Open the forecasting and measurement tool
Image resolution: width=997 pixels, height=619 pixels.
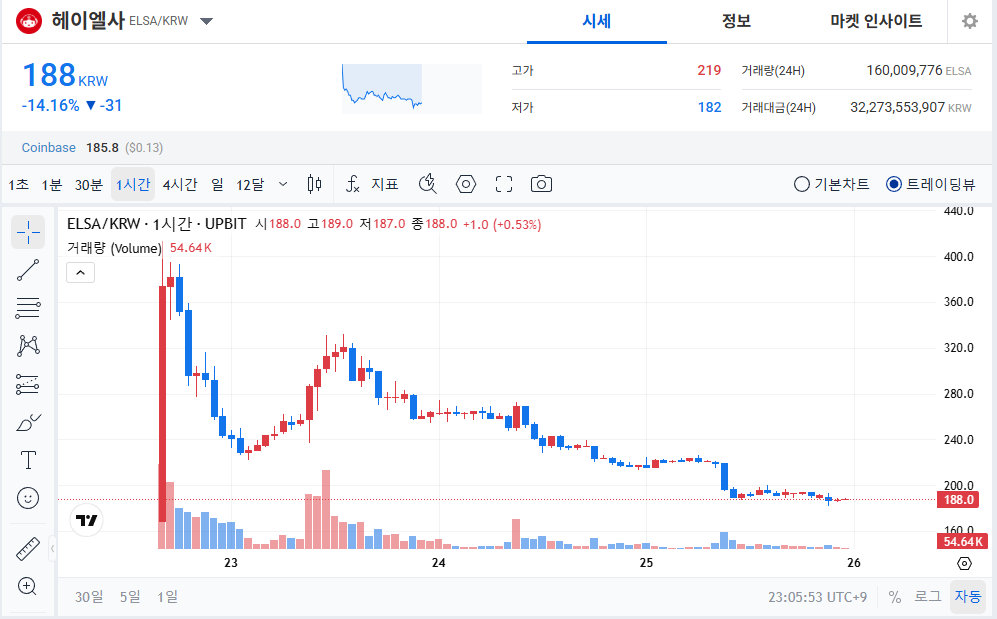[x=28, y=384]
